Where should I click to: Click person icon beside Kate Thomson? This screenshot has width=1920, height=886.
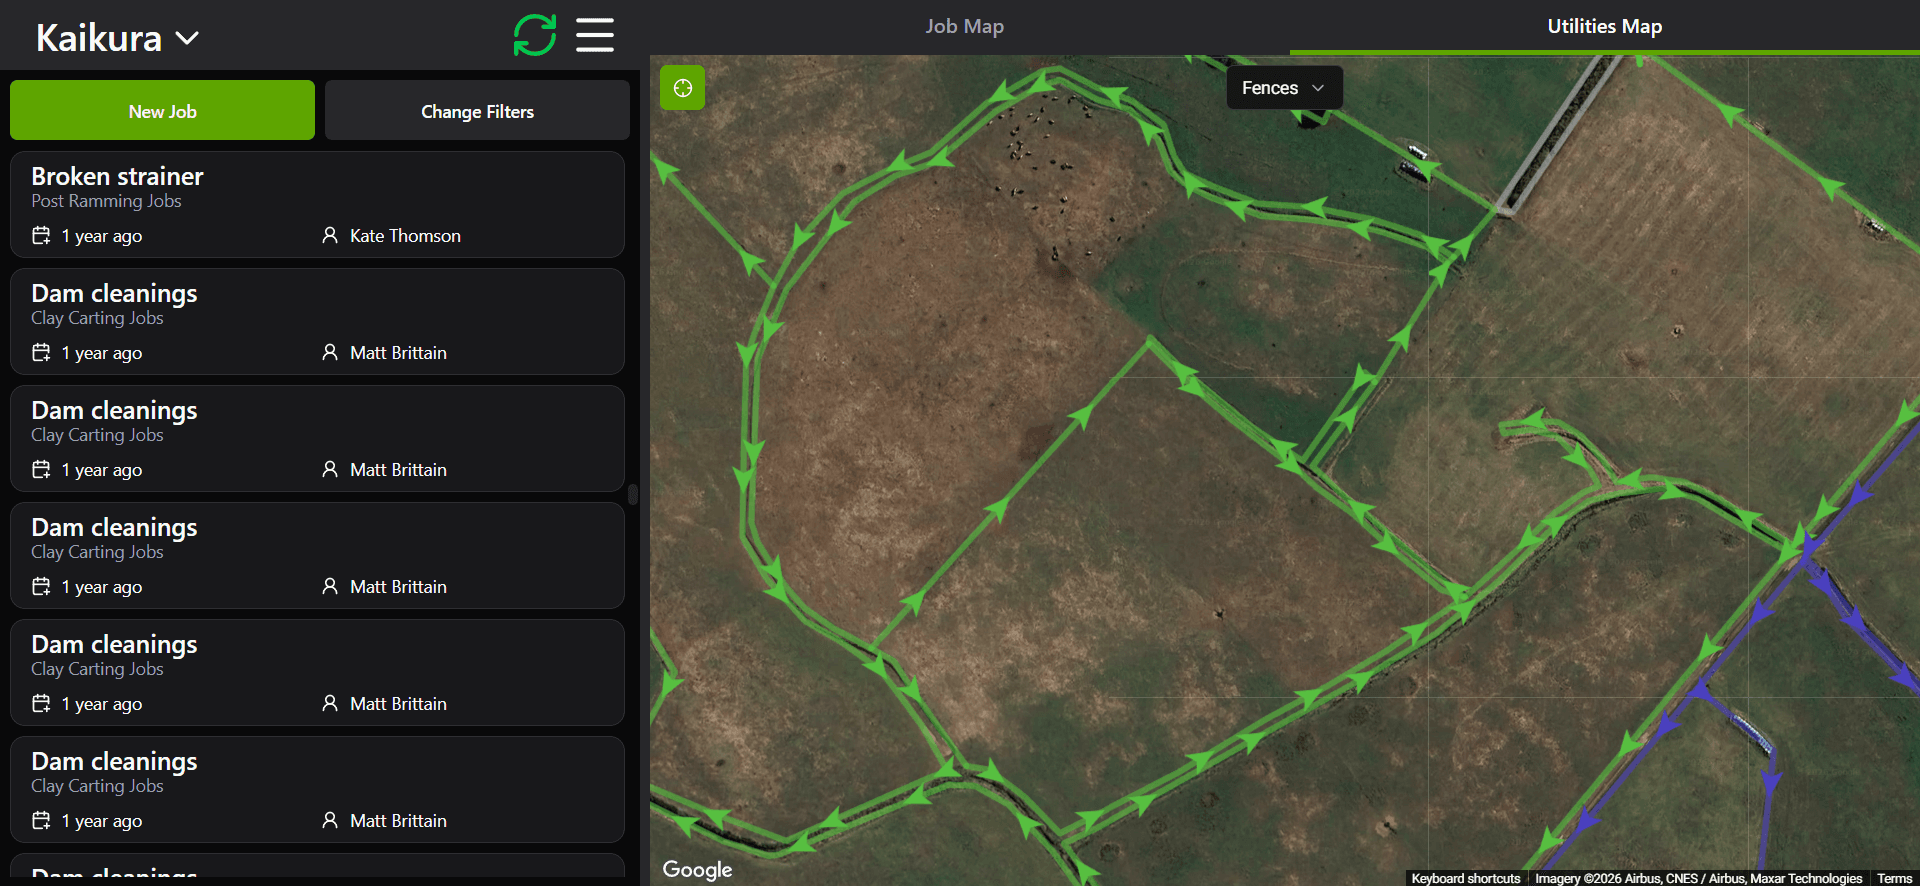[x=330, y=235]
